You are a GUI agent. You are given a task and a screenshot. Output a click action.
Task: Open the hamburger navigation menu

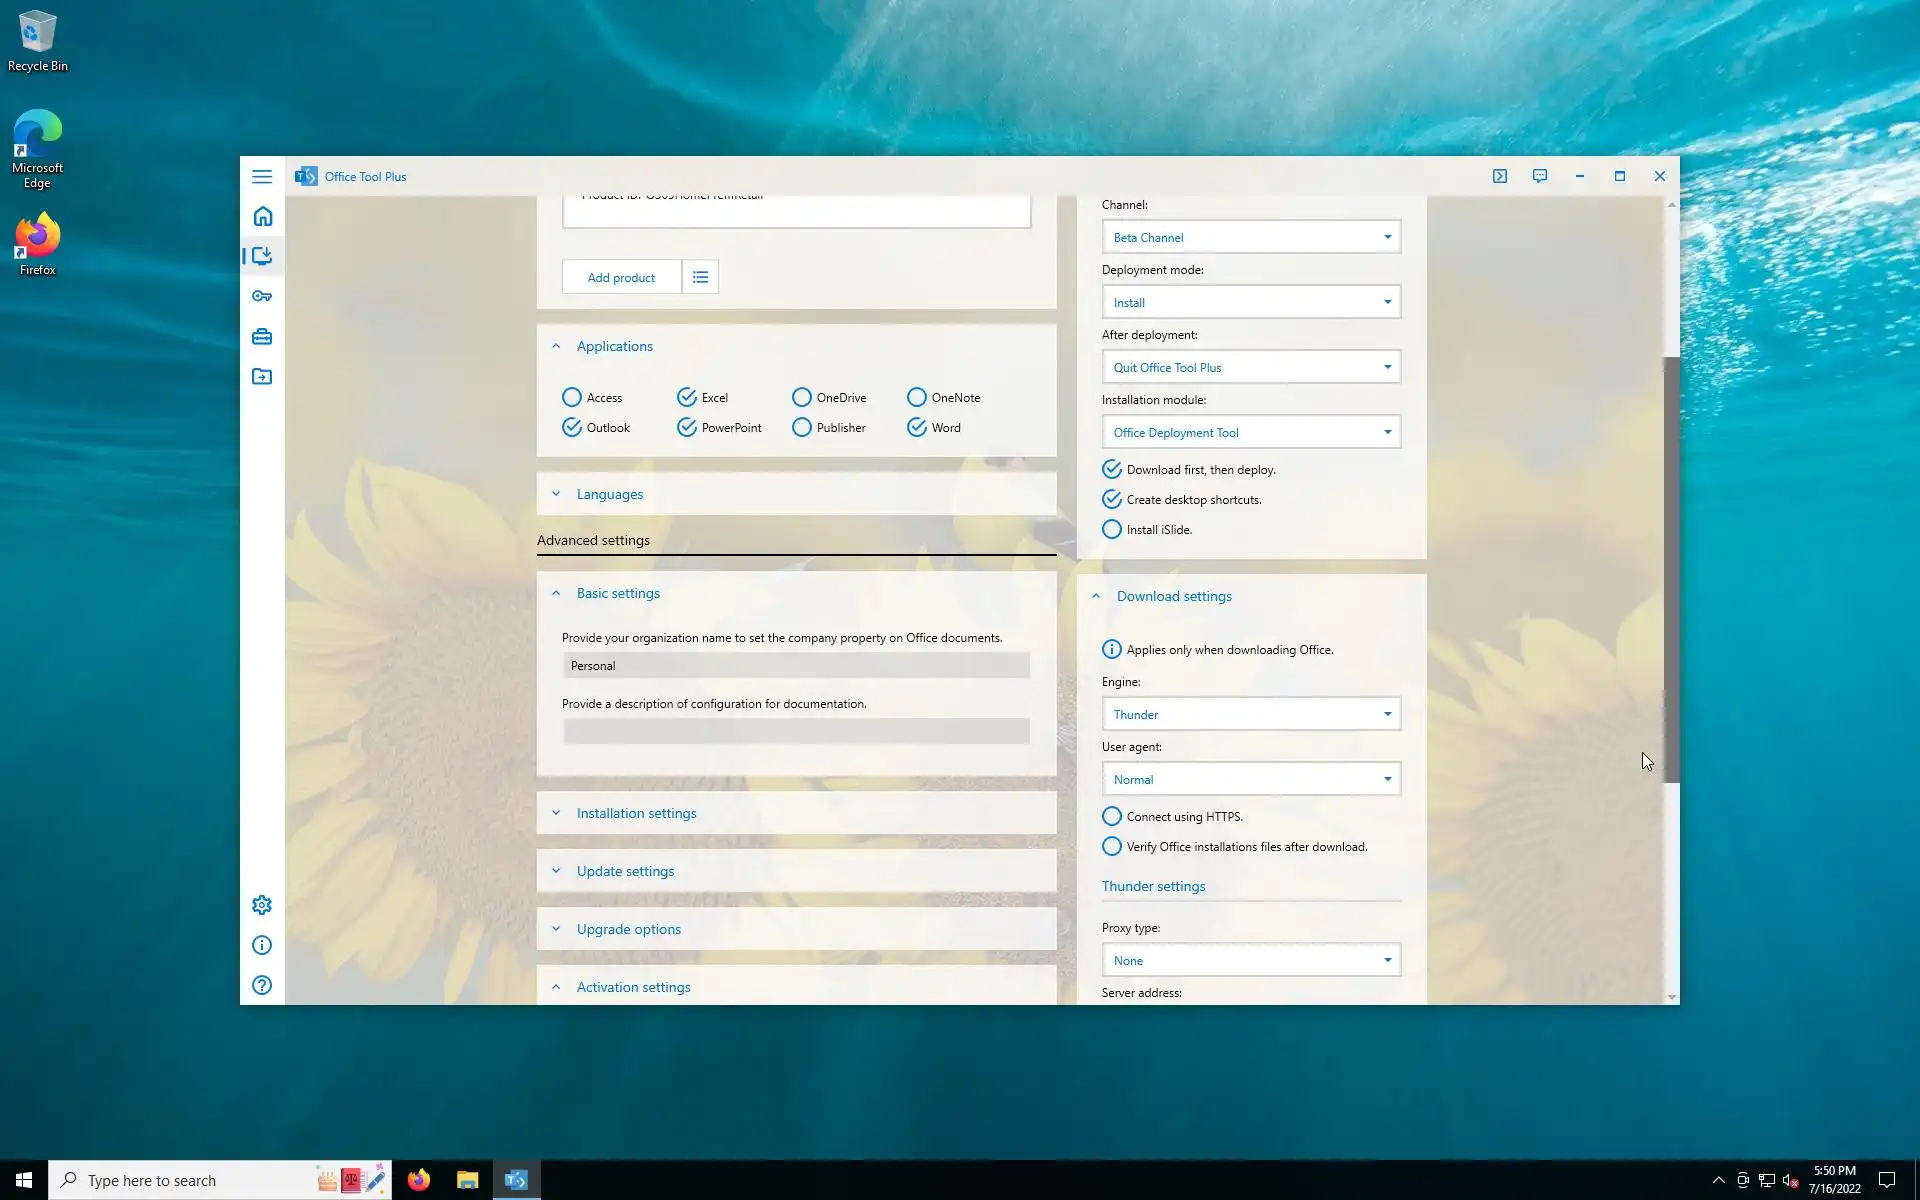pyautogui.click(x=262, y=177)
